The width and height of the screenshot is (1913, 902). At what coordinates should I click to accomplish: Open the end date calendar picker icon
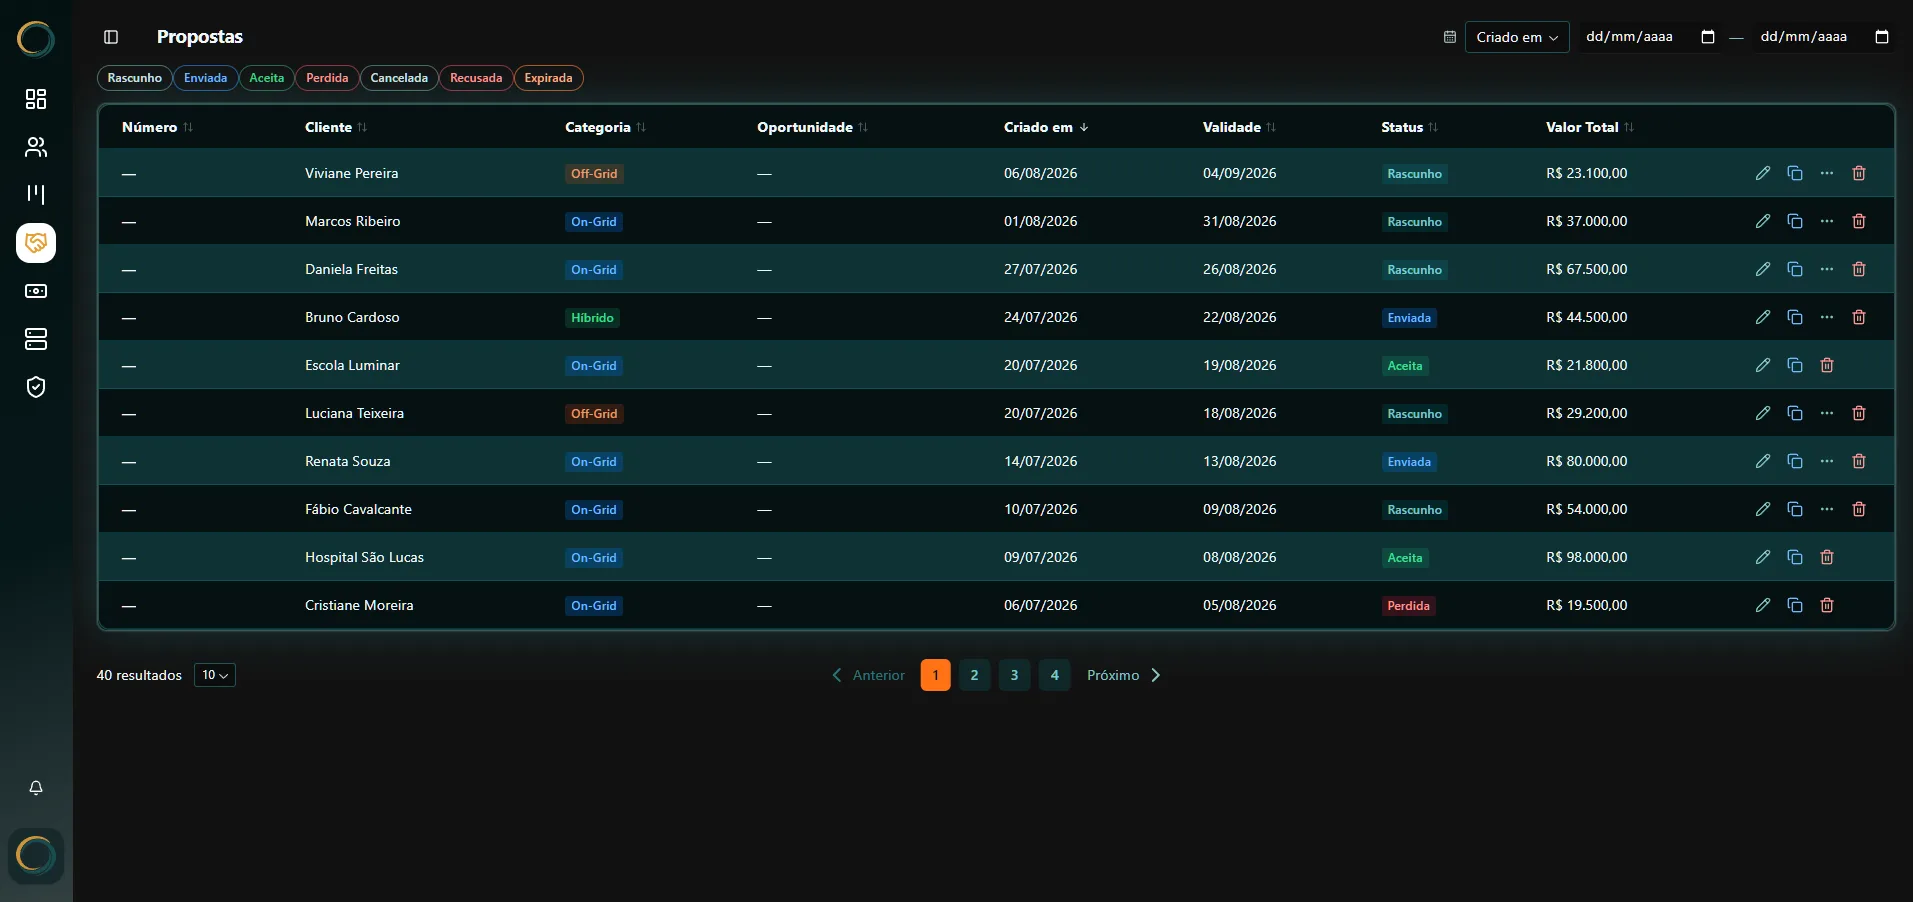(1882, 37)
